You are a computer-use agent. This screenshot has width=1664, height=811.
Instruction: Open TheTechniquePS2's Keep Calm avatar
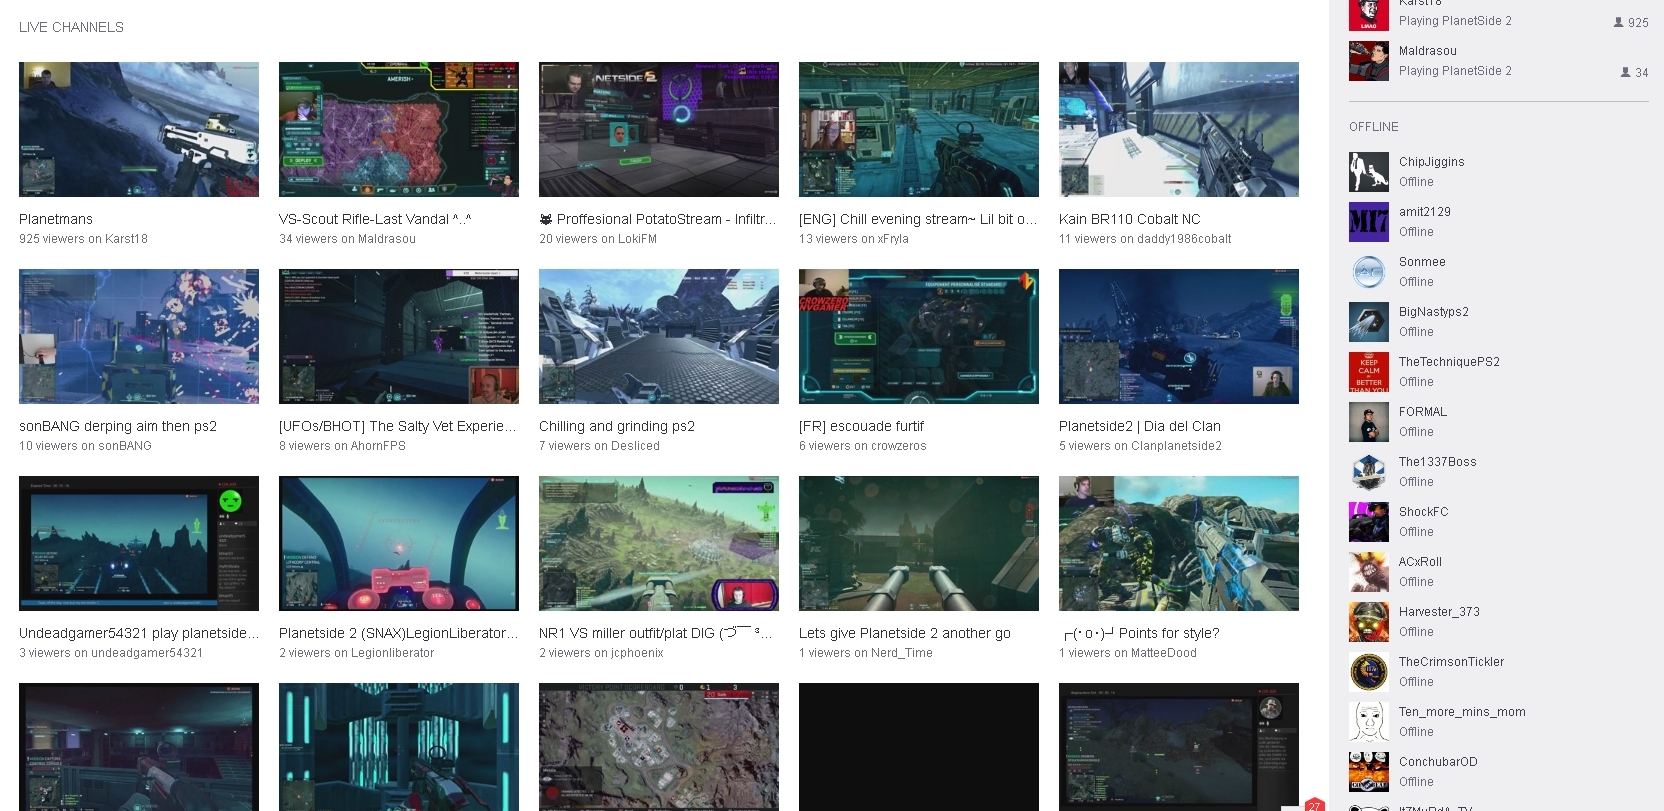[1369, 372]
